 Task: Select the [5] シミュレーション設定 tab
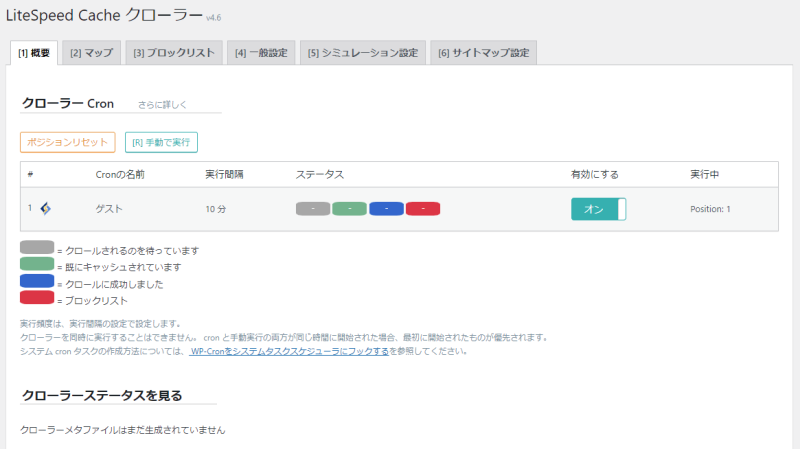coord(363,53)
